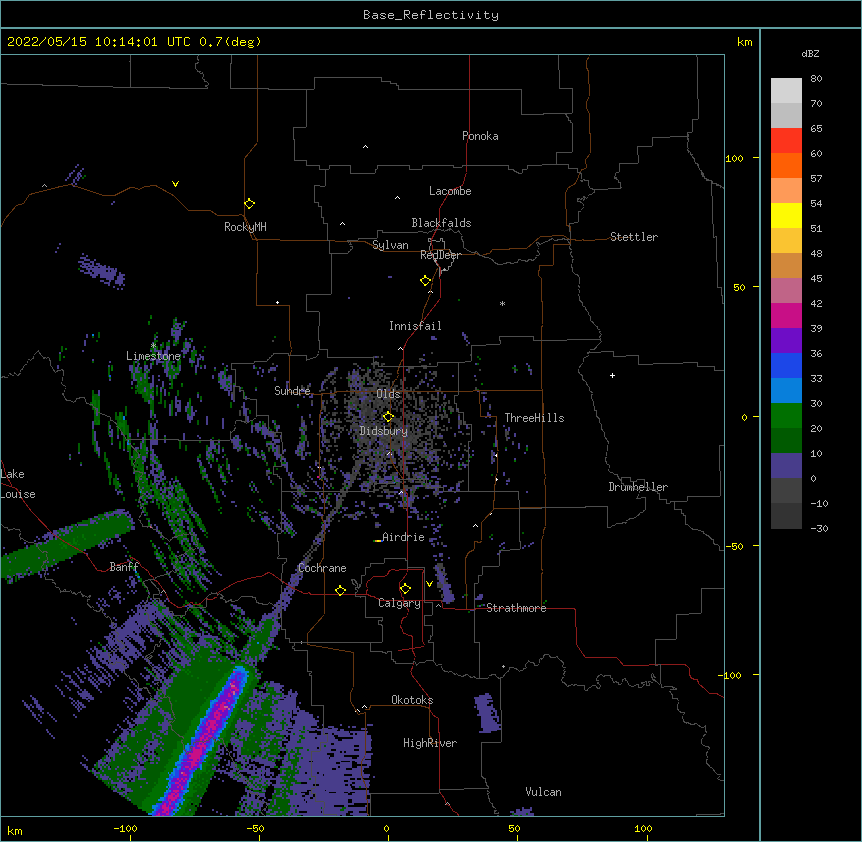Click the 57 dBZ orange legend swatch

tap(786, 166)
